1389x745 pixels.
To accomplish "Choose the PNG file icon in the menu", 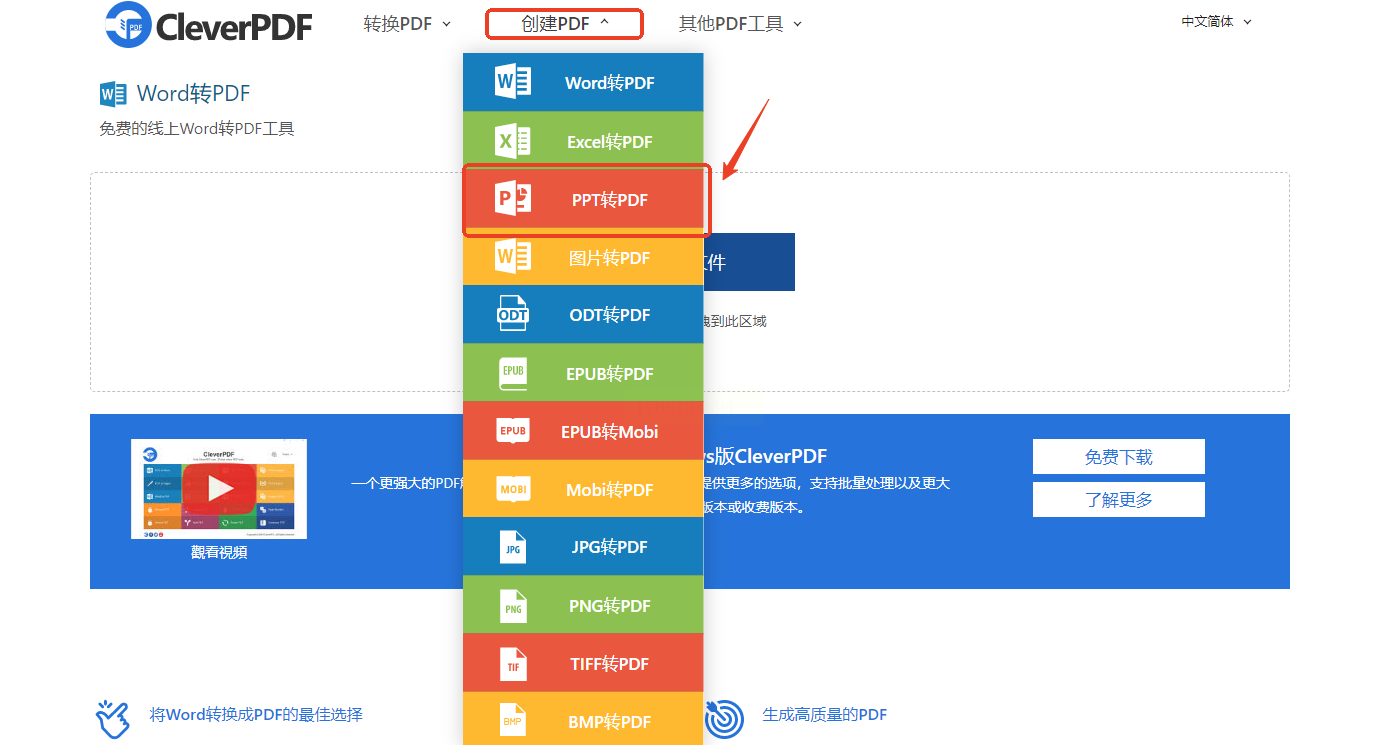I will pos(513,605).
